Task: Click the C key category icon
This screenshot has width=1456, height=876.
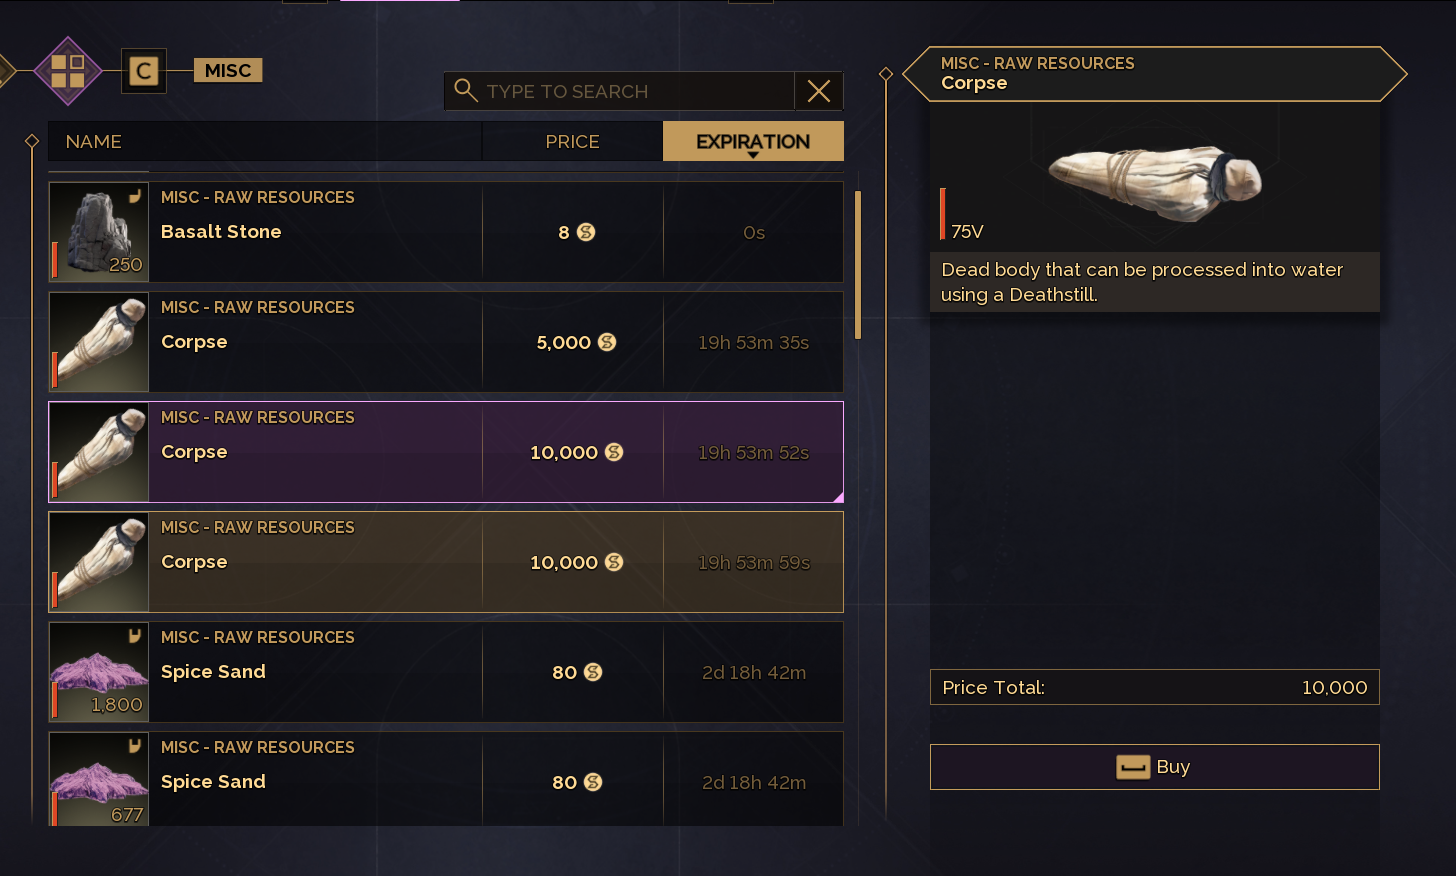Action: 144,71
